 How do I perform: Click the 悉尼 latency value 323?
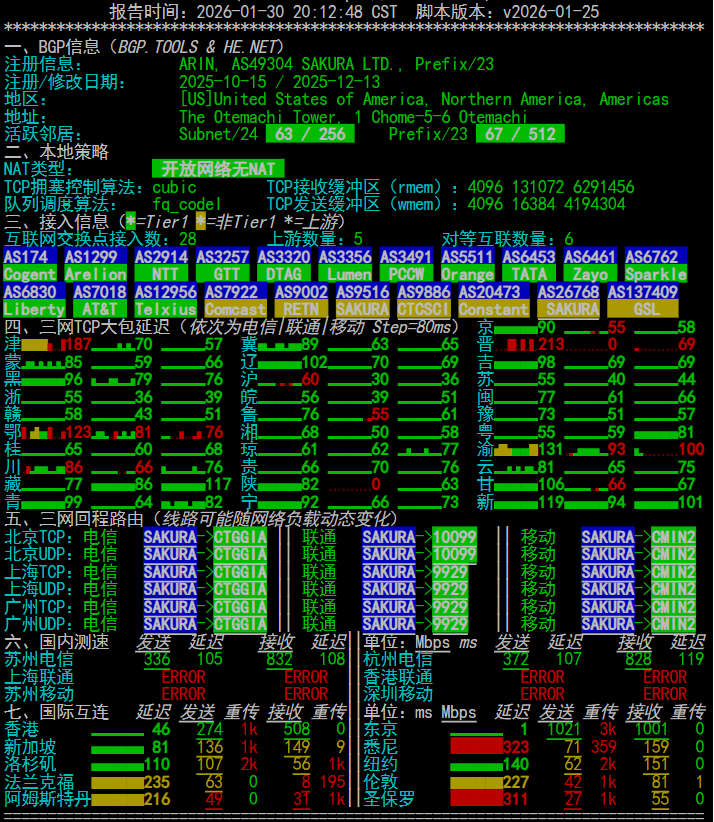[516, 747]
